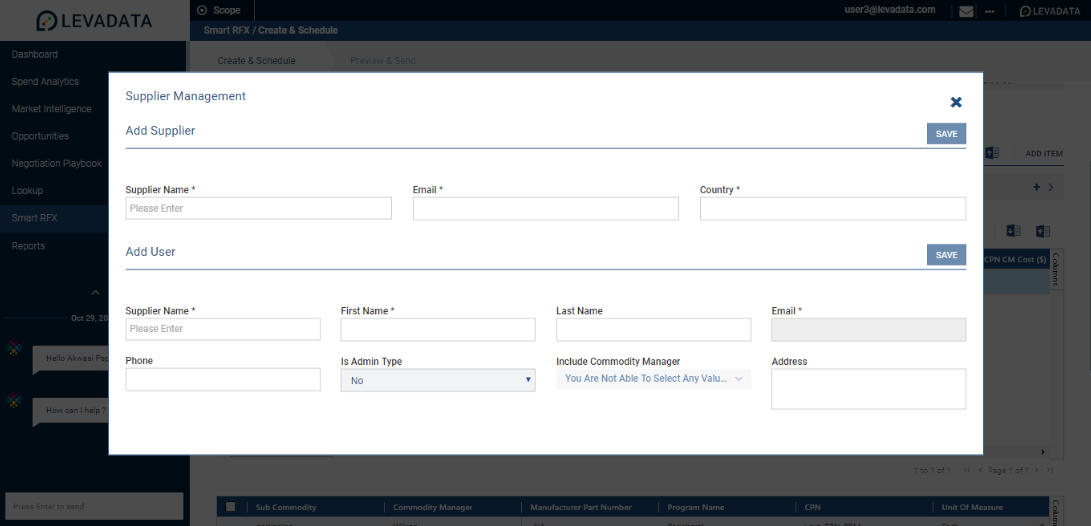Open the three-dots more menu
The width and height of the screenshot is (1091, 526).
click(990, 12)
